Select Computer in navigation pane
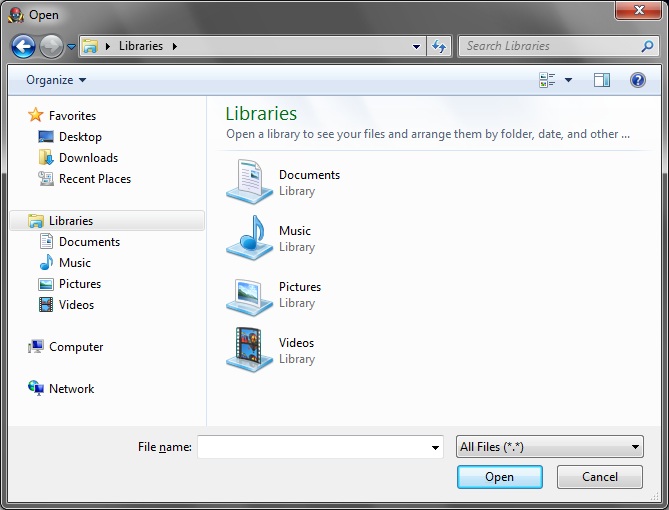This screenshot has height=510, width=669. [76, 347]
